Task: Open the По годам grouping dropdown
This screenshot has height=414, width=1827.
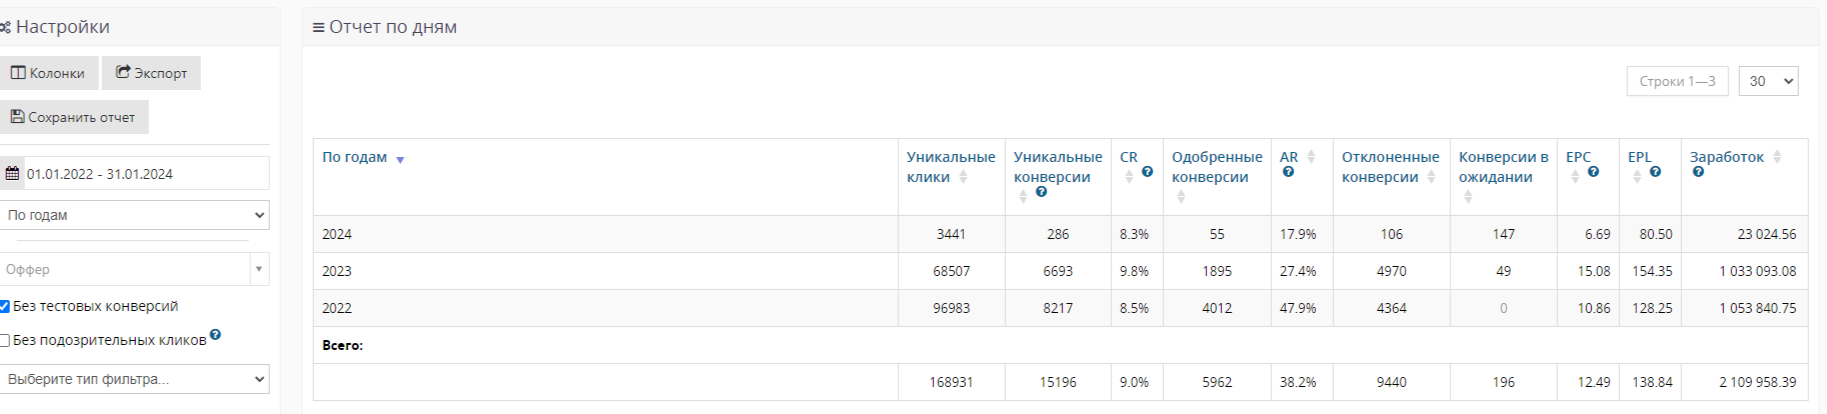Action: point(135,215)
